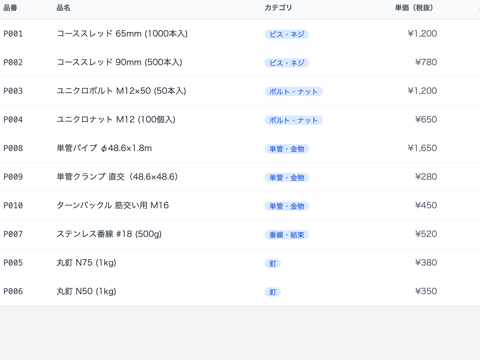This screenshot has width=480, height=360.
Task: Click the ¥1,650 price
Action: 422,148
